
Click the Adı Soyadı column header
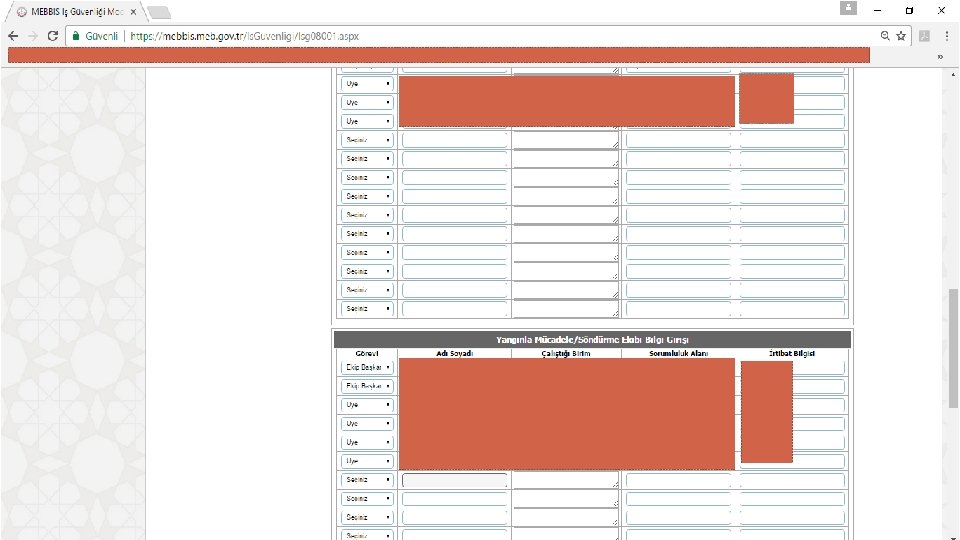(x=454, y=353)
